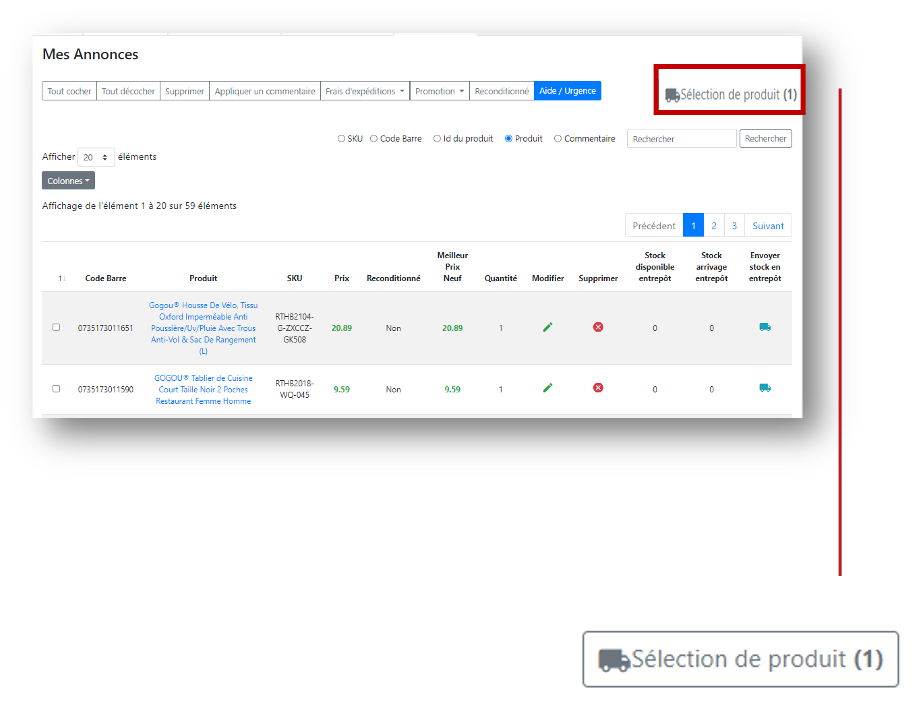
Task: Click the enlarged Sélection de produit truck button
Action: 740,660
